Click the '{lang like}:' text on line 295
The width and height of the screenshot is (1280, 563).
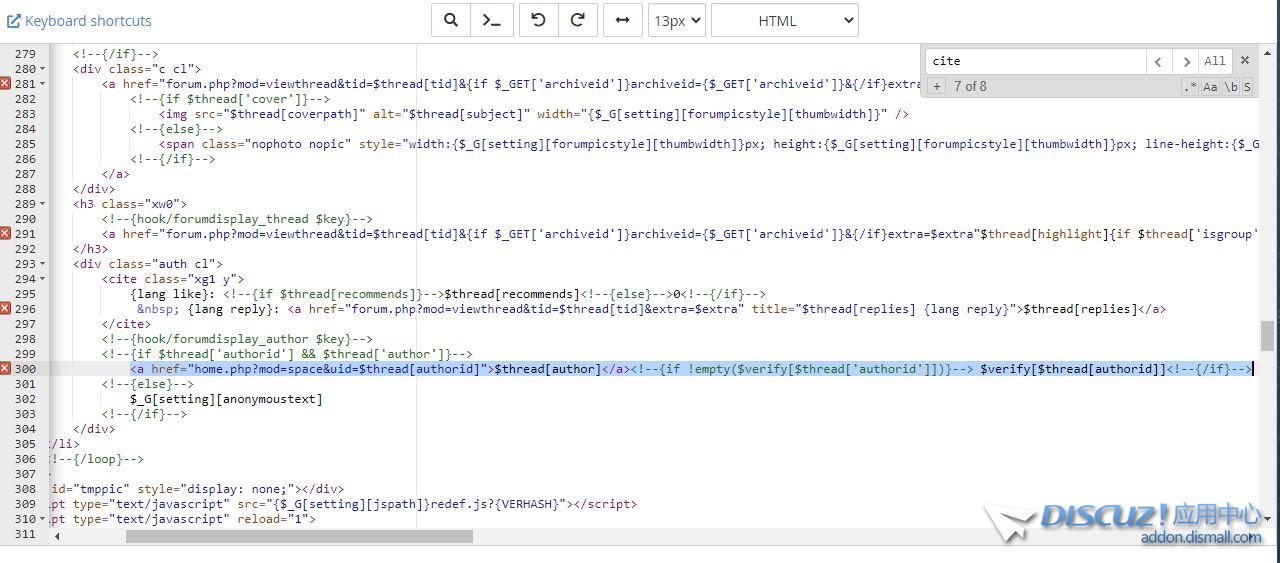[x=173, y=294]
